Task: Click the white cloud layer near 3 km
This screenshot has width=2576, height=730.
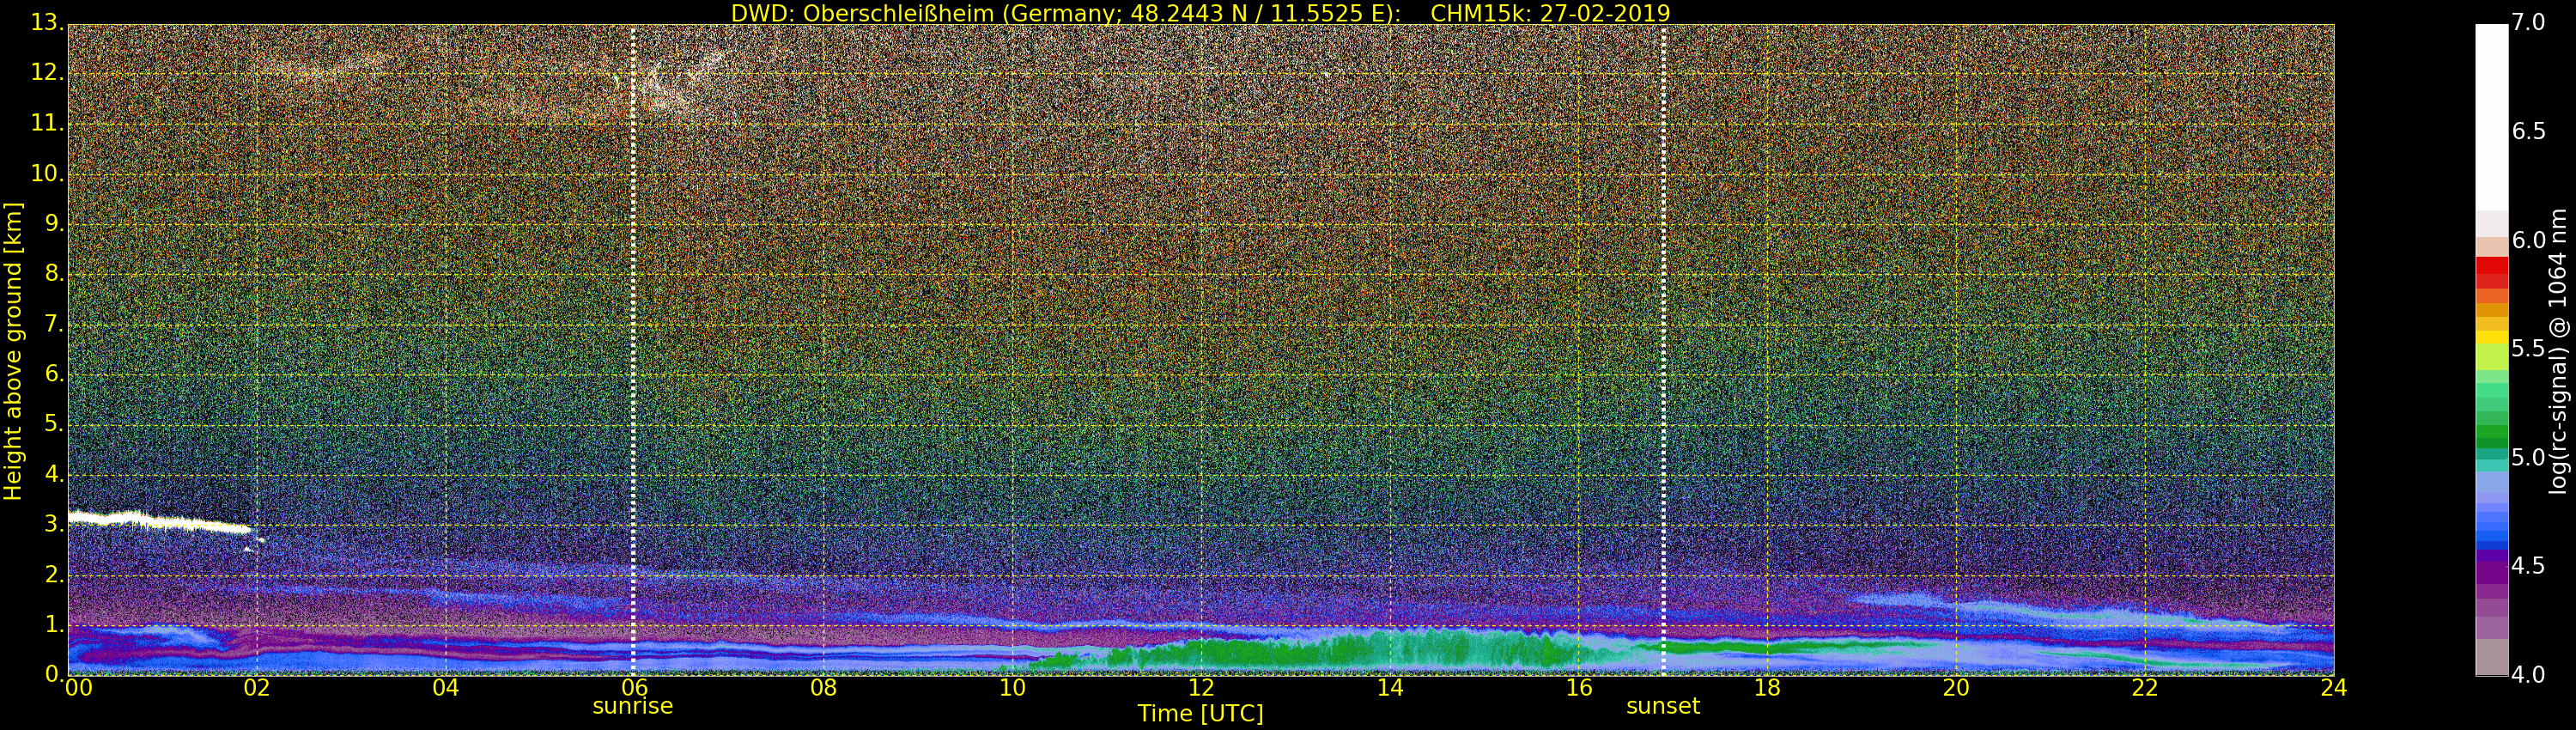Action: pos(160,521)
